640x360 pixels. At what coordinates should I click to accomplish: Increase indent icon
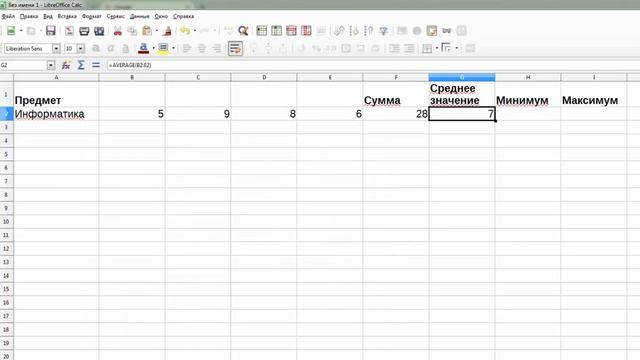394,48
